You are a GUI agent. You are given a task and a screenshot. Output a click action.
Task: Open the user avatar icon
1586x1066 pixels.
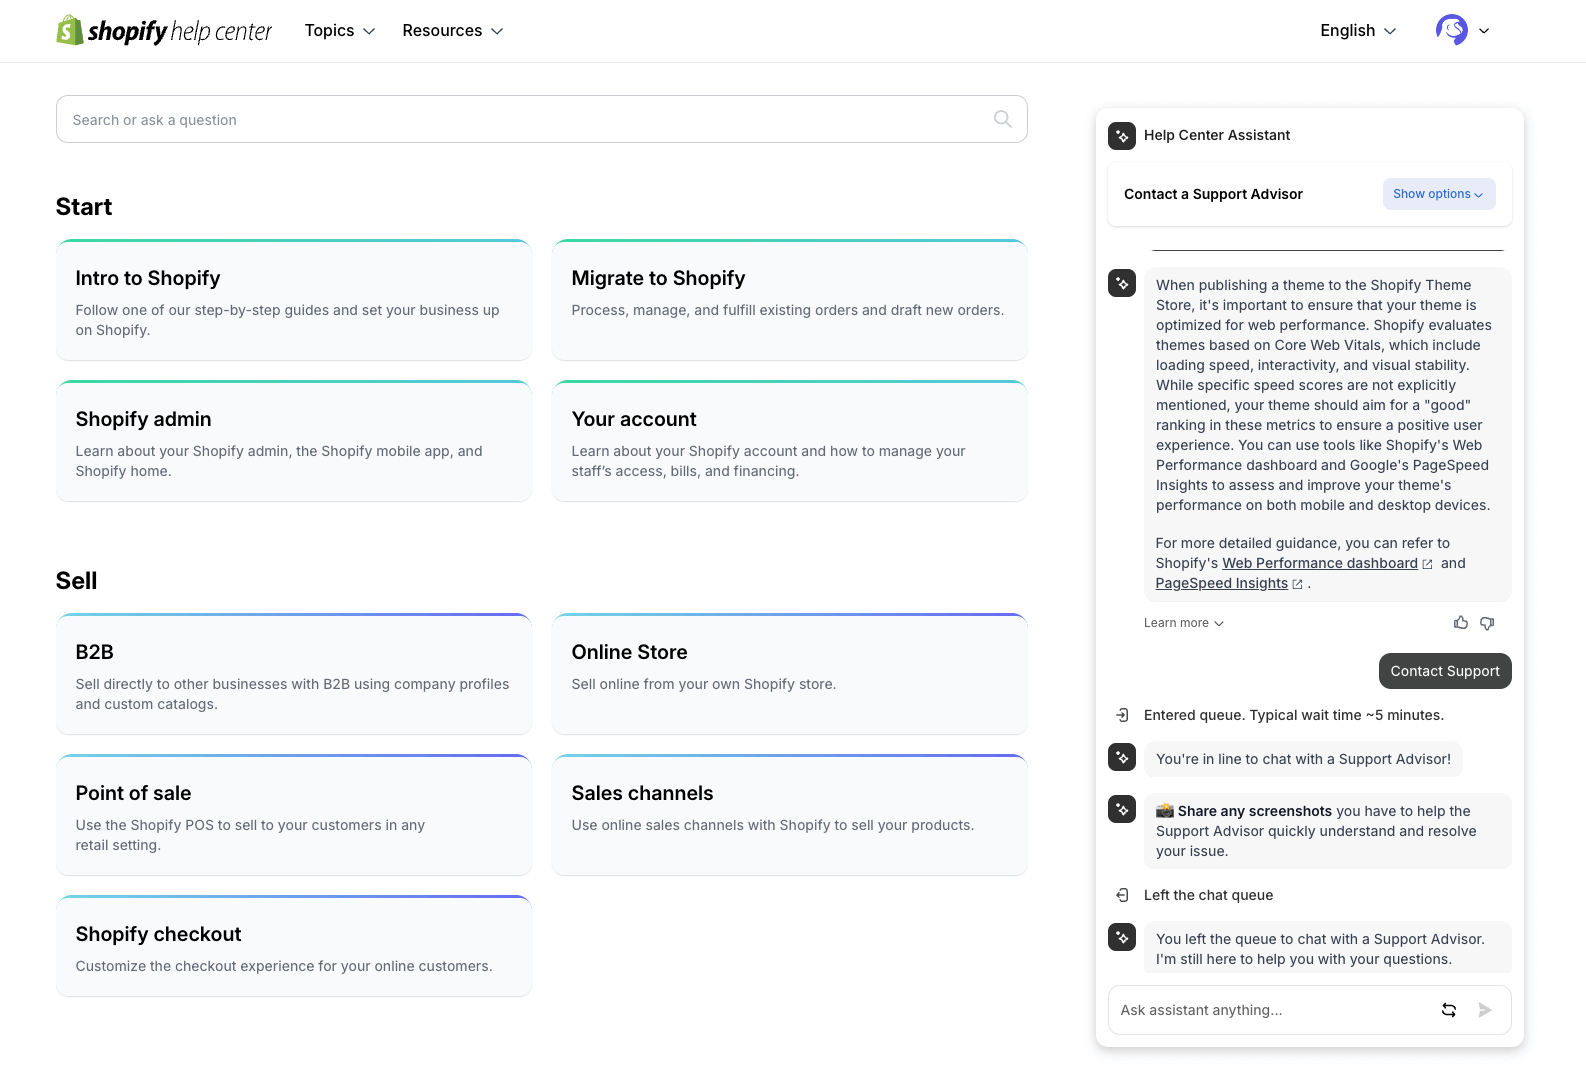pyautogui.click(x=1452, y=30)
